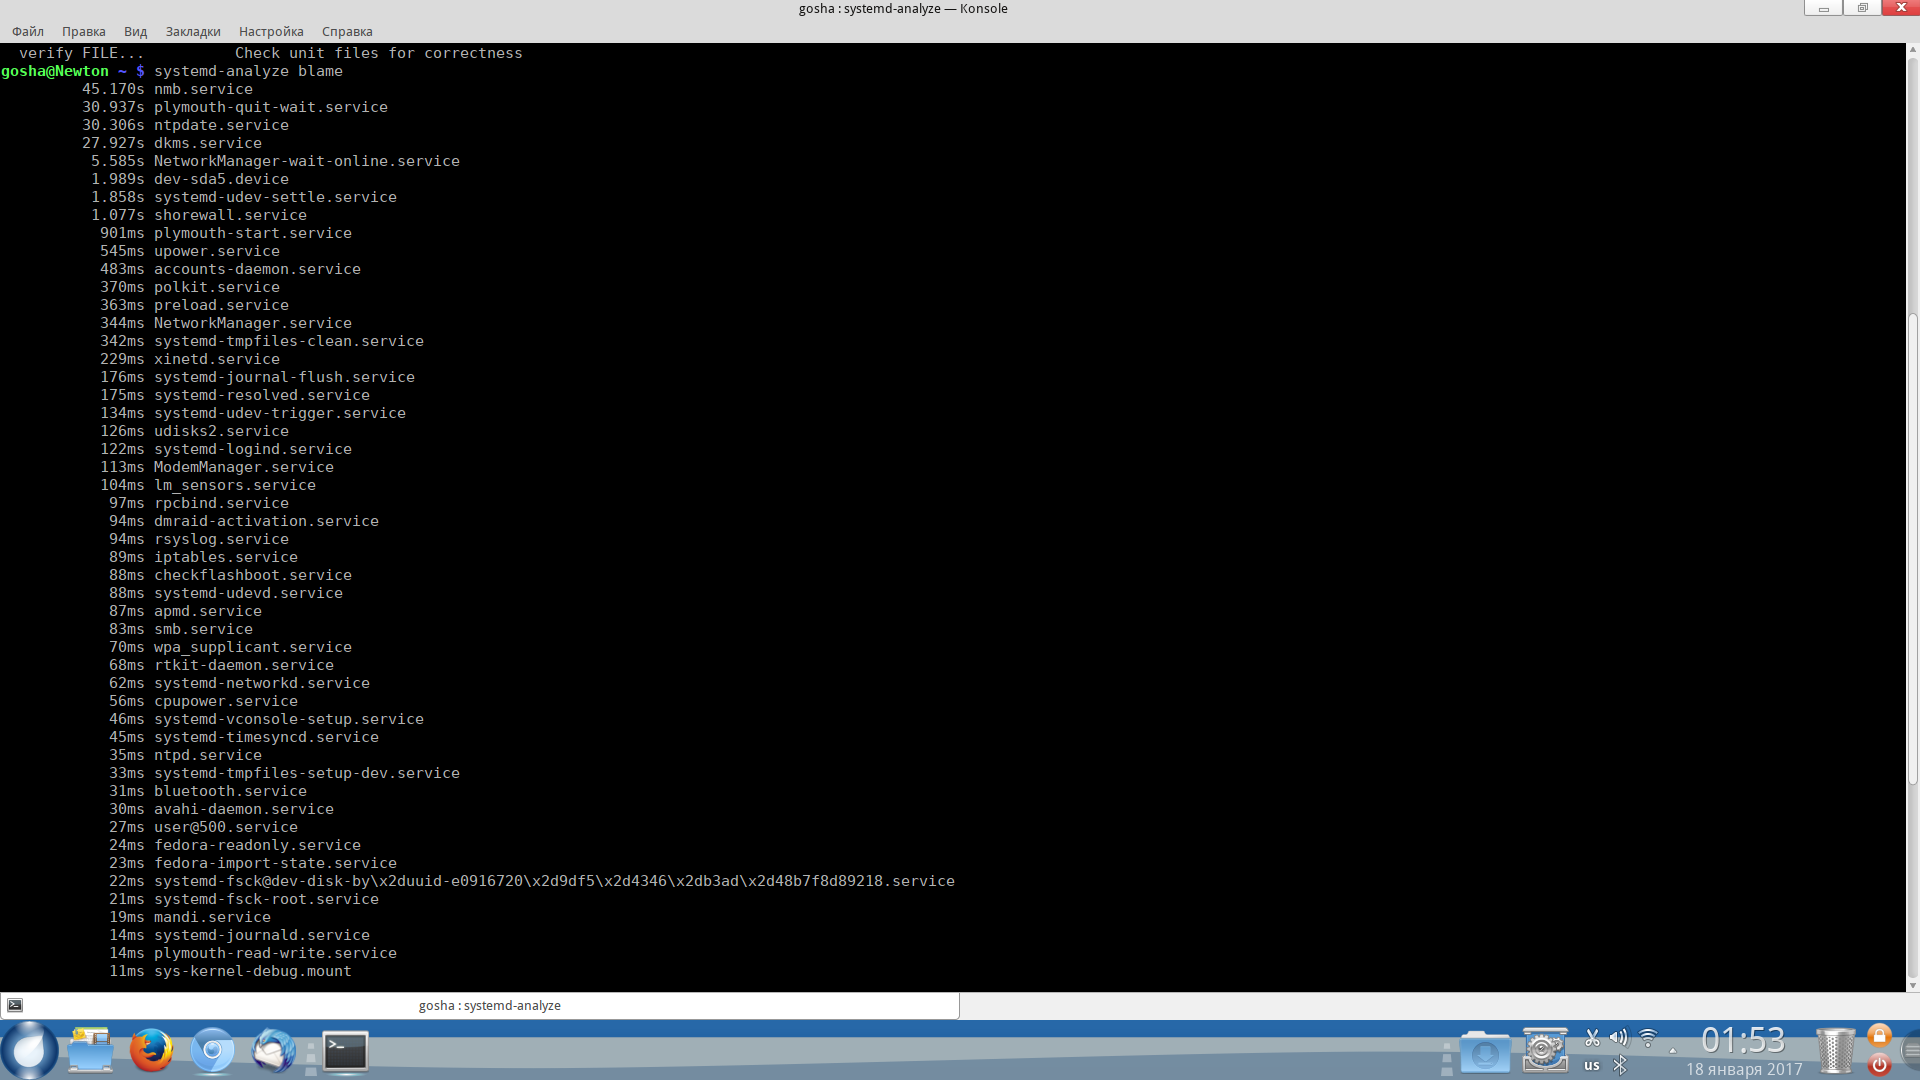Open the Файл menu
The image size is (1920, 1080).
(28, 32)
